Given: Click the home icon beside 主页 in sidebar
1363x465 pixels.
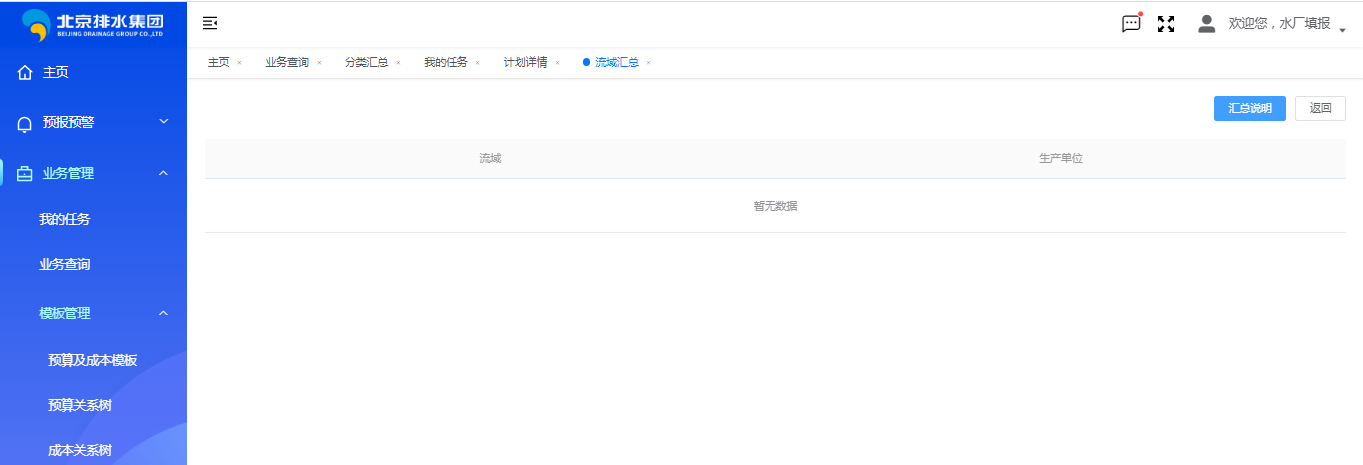Looking at the screenshot, I should point(25,73).
